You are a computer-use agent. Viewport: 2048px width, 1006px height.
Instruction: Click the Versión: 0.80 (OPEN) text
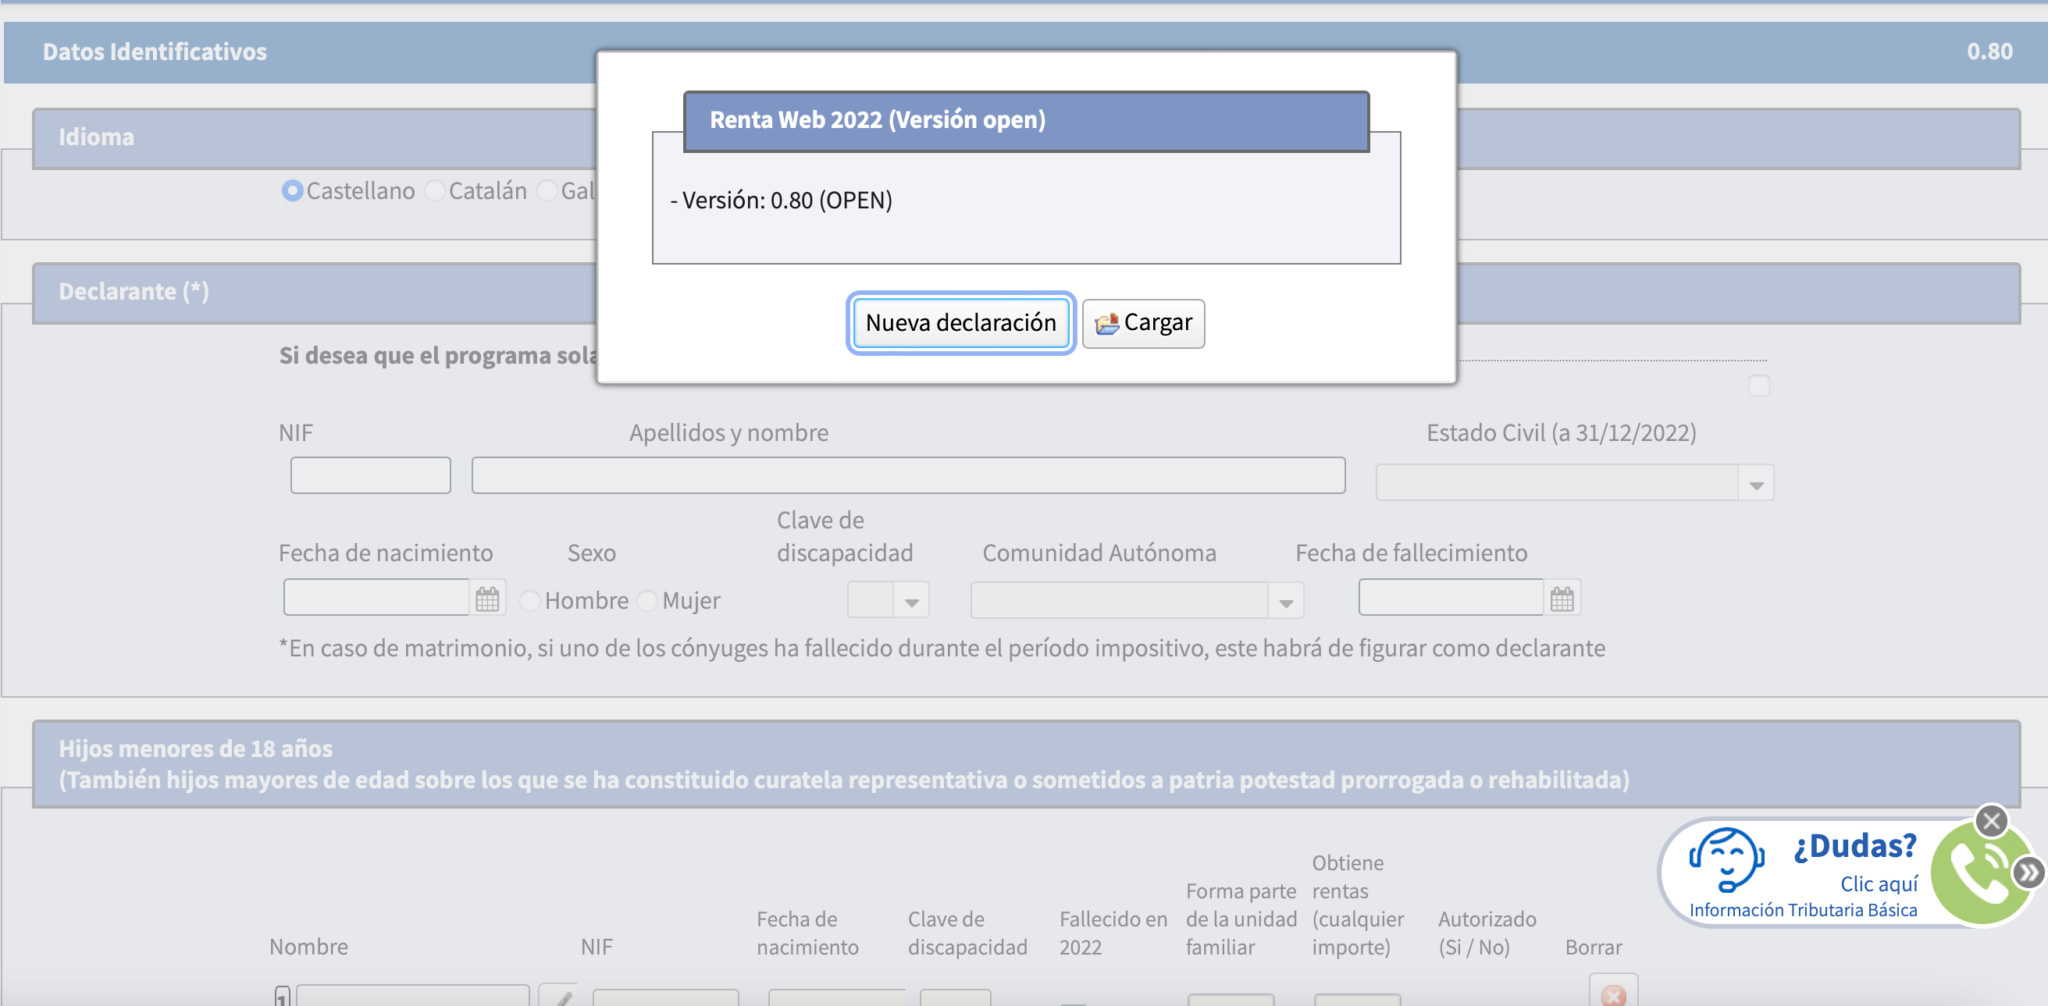[781, 200]
